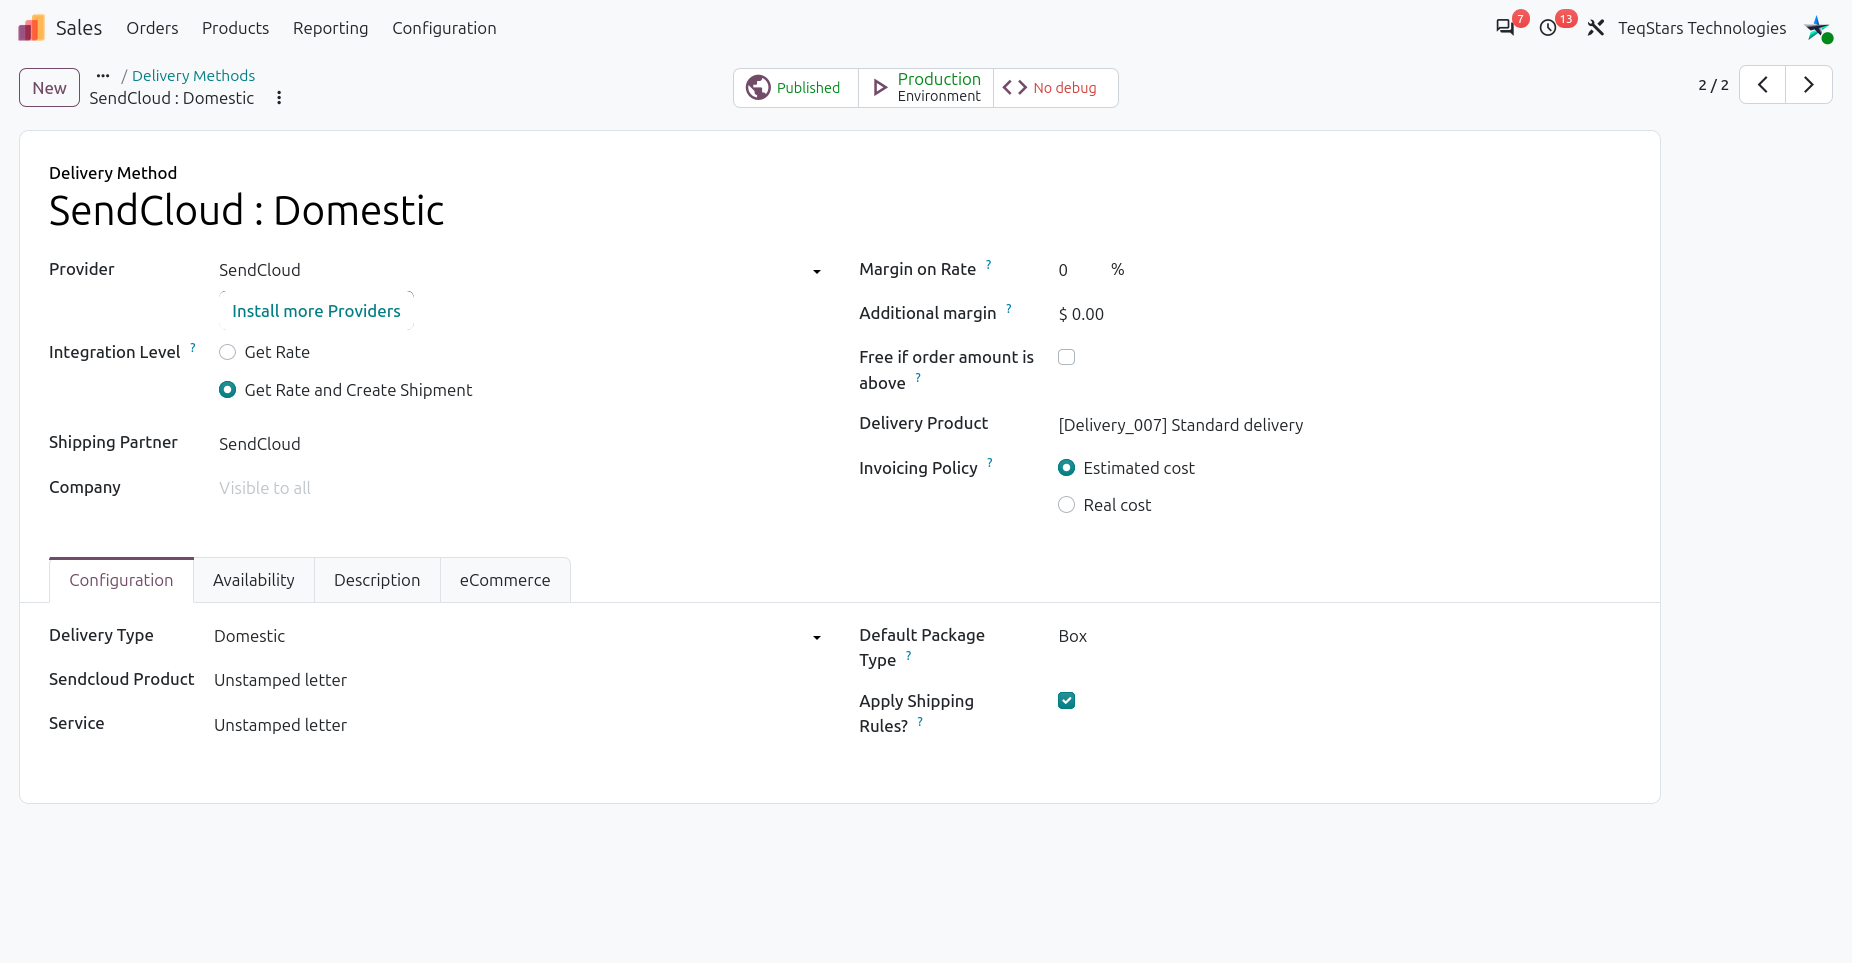The image size is (1852, 963).
Task: Open the debug tools wrench icon
Action: pos(1596,28)
